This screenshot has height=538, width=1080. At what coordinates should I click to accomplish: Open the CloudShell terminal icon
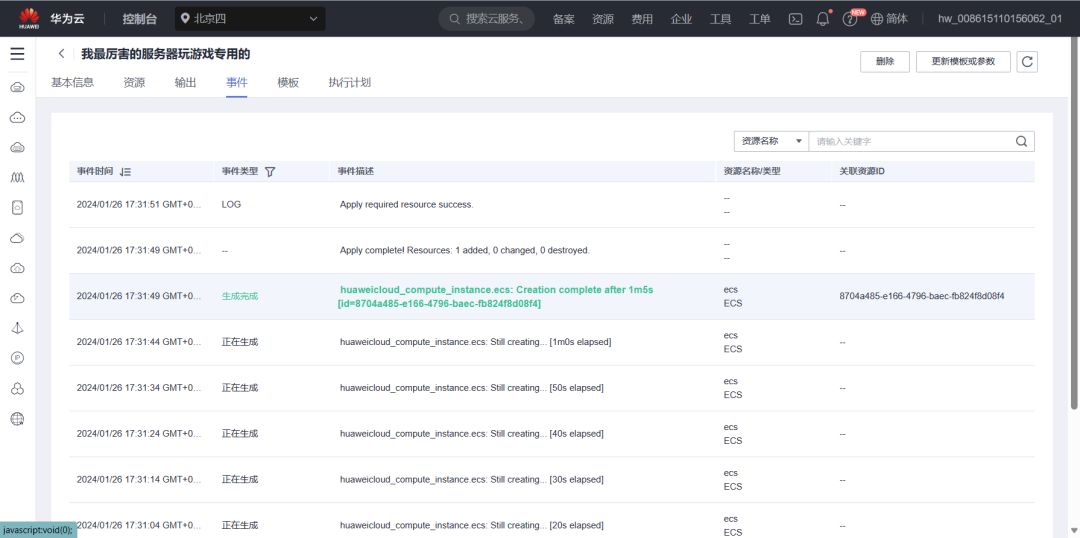(x=796, y=19)
